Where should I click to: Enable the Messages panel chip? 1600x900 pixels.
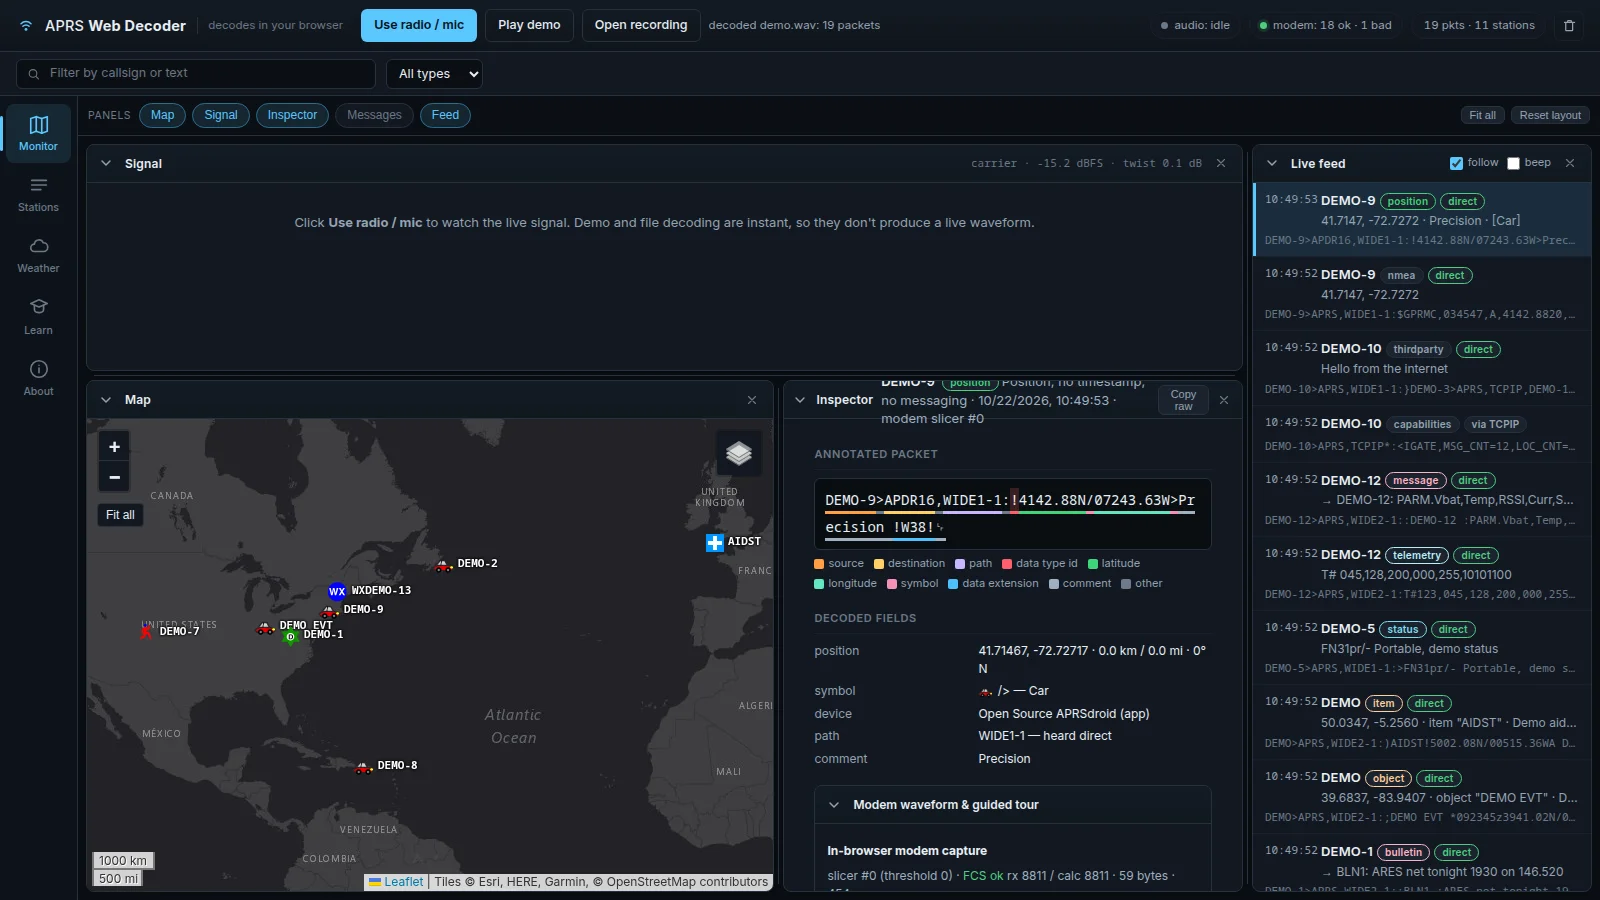pyautogui.click(x=374, y=115)
